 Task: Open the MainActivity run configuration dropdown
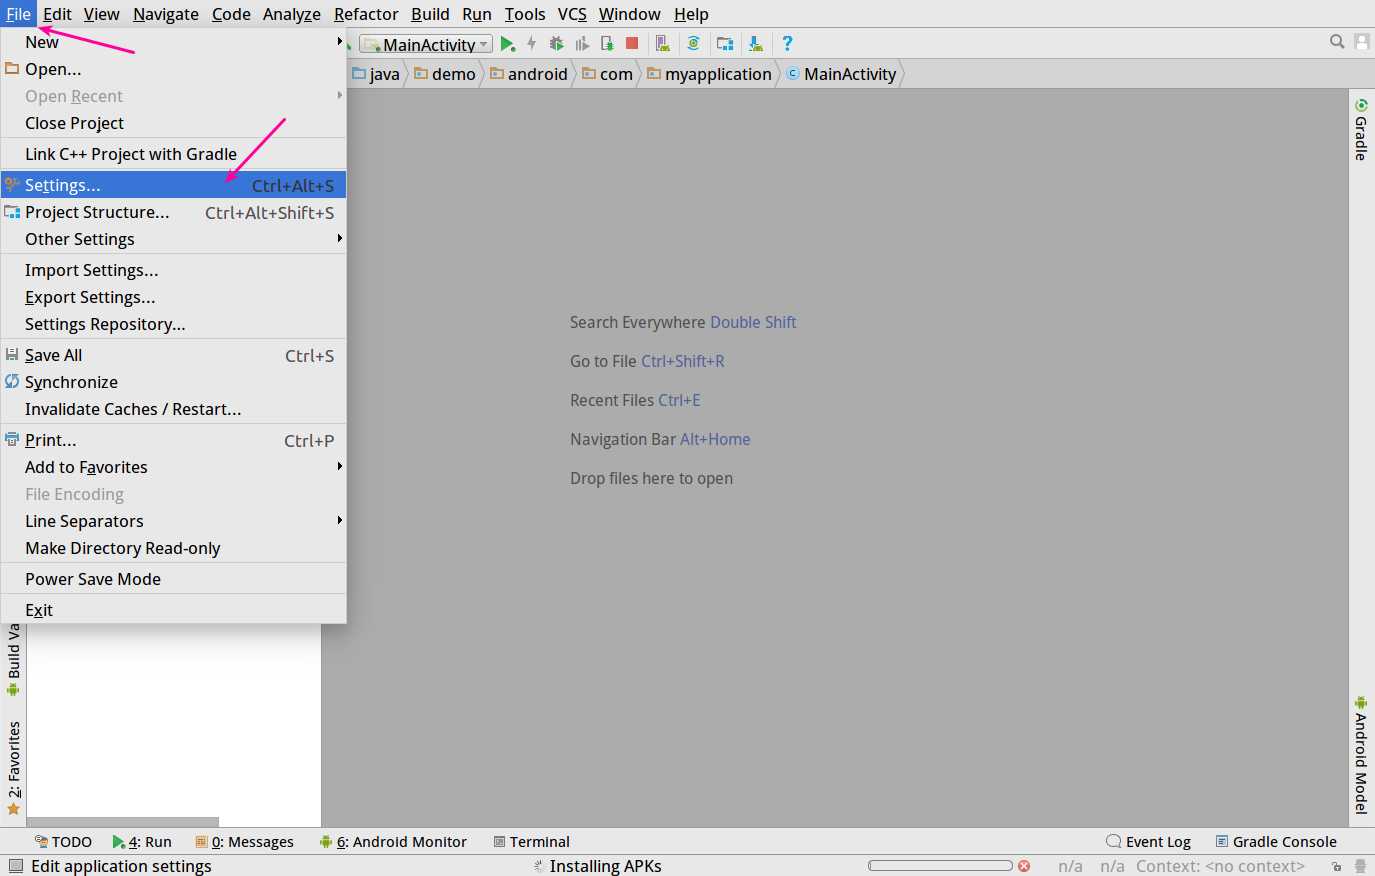pos(427,44)
